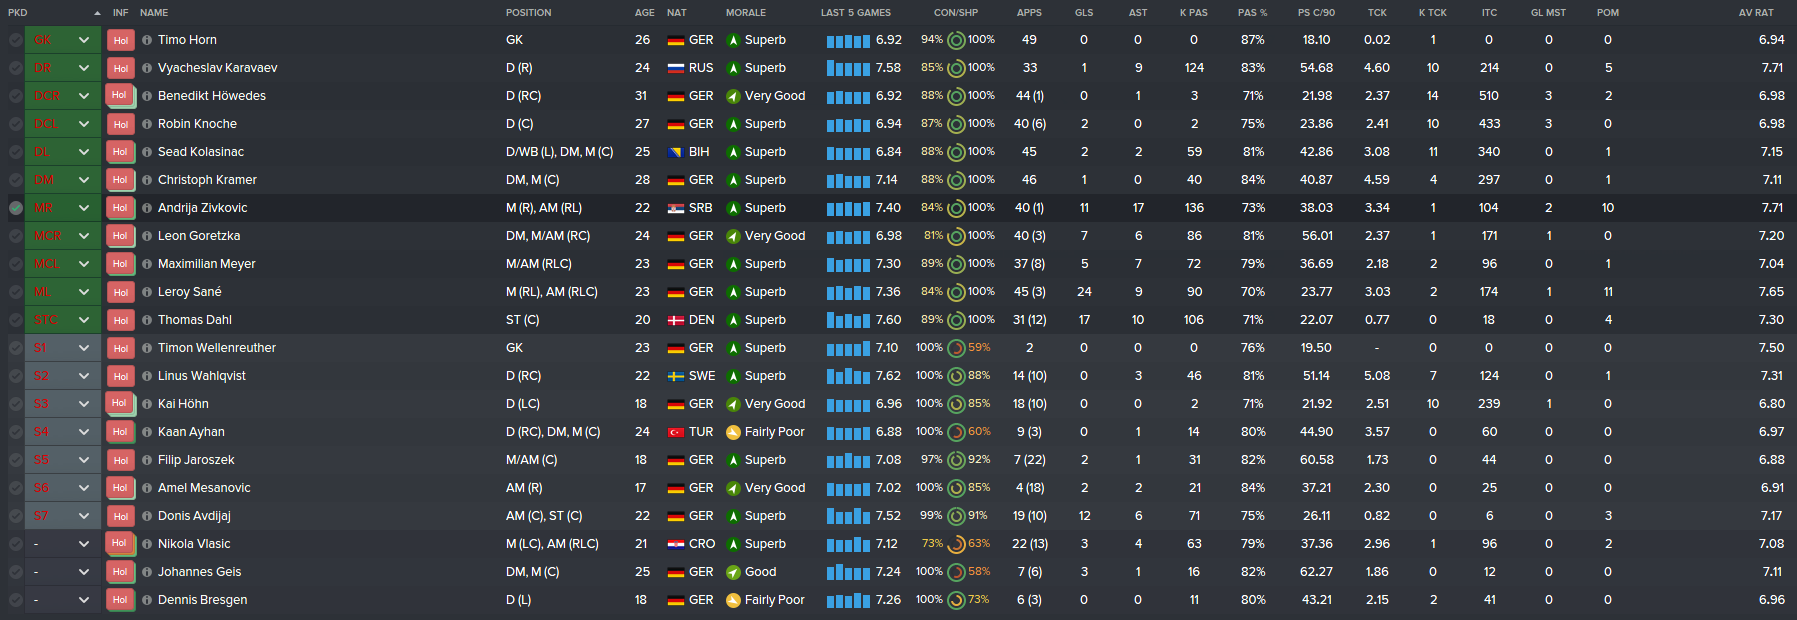Open the unpicked slot dropdown for Johannes Geis

coord(84,572)
